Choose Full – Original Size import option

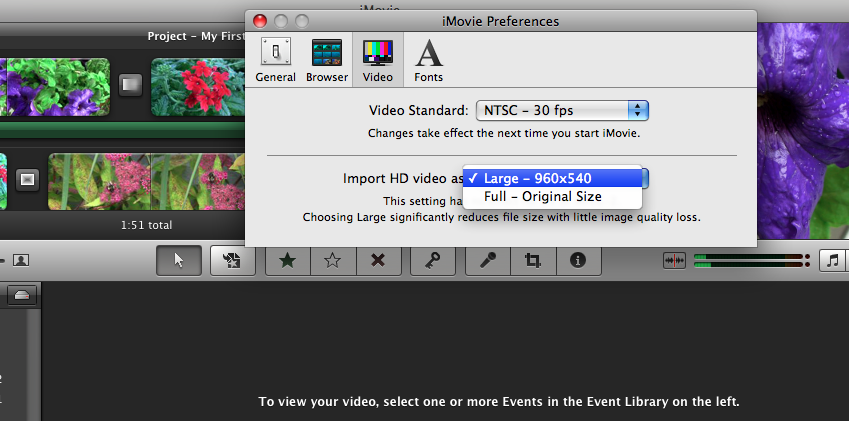pyautogui.click(x=552, y=196)
